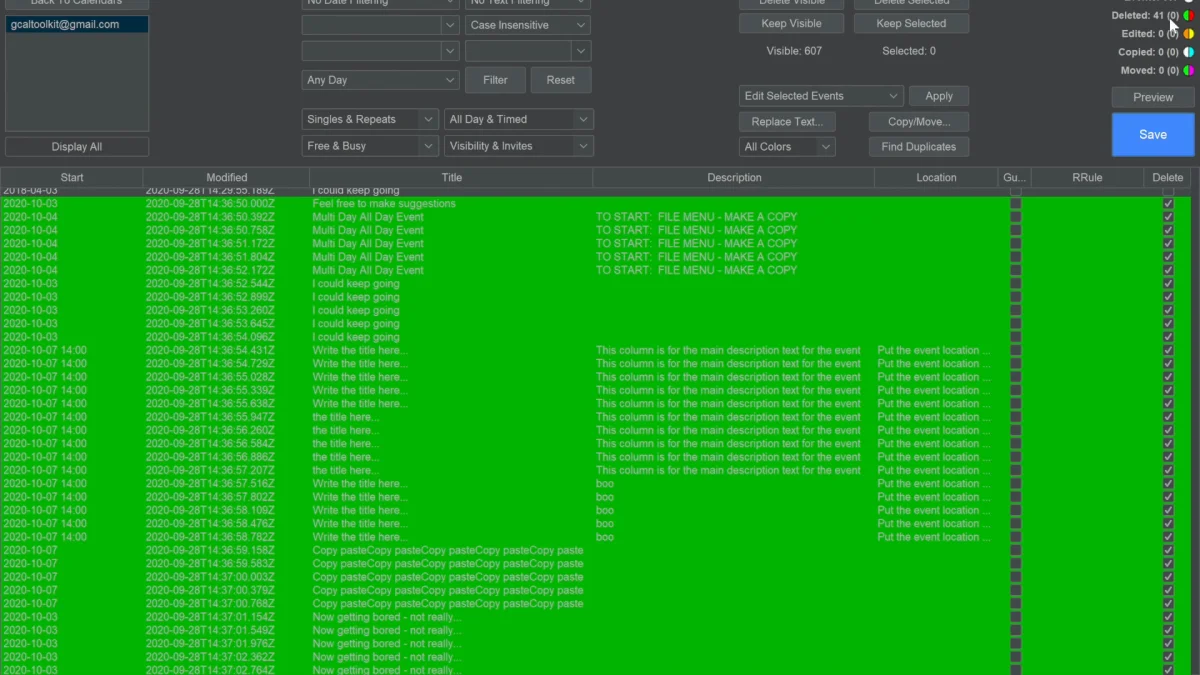Open the Visibility & Invites dropdown
Screen dimensions: 1200x675
[x=519, y=146]
